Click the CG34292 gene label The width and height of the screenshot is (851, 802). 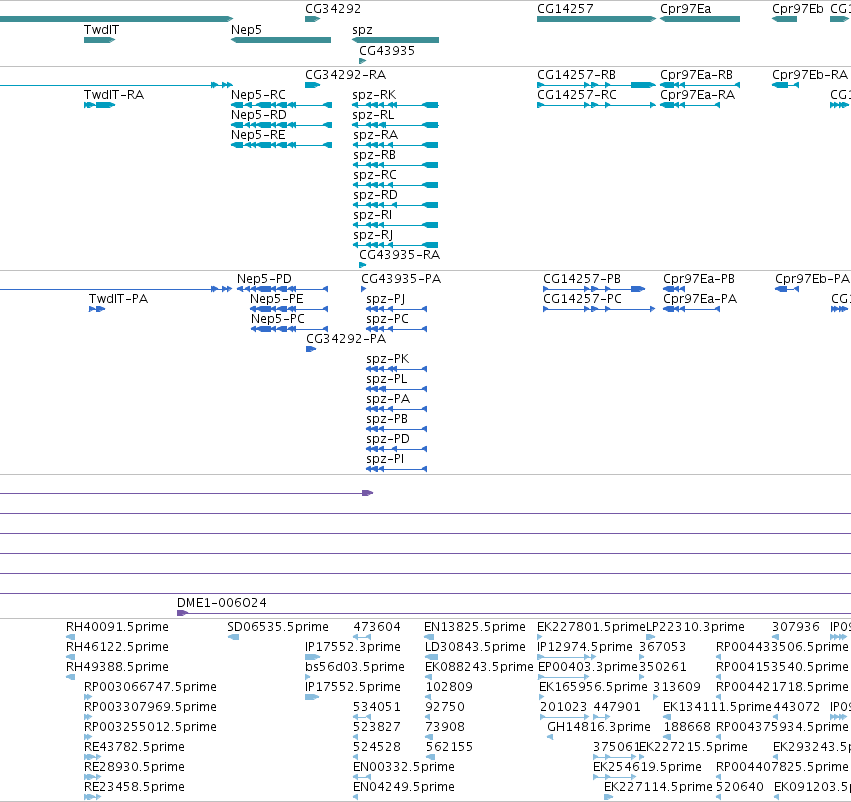click(333, 9)
